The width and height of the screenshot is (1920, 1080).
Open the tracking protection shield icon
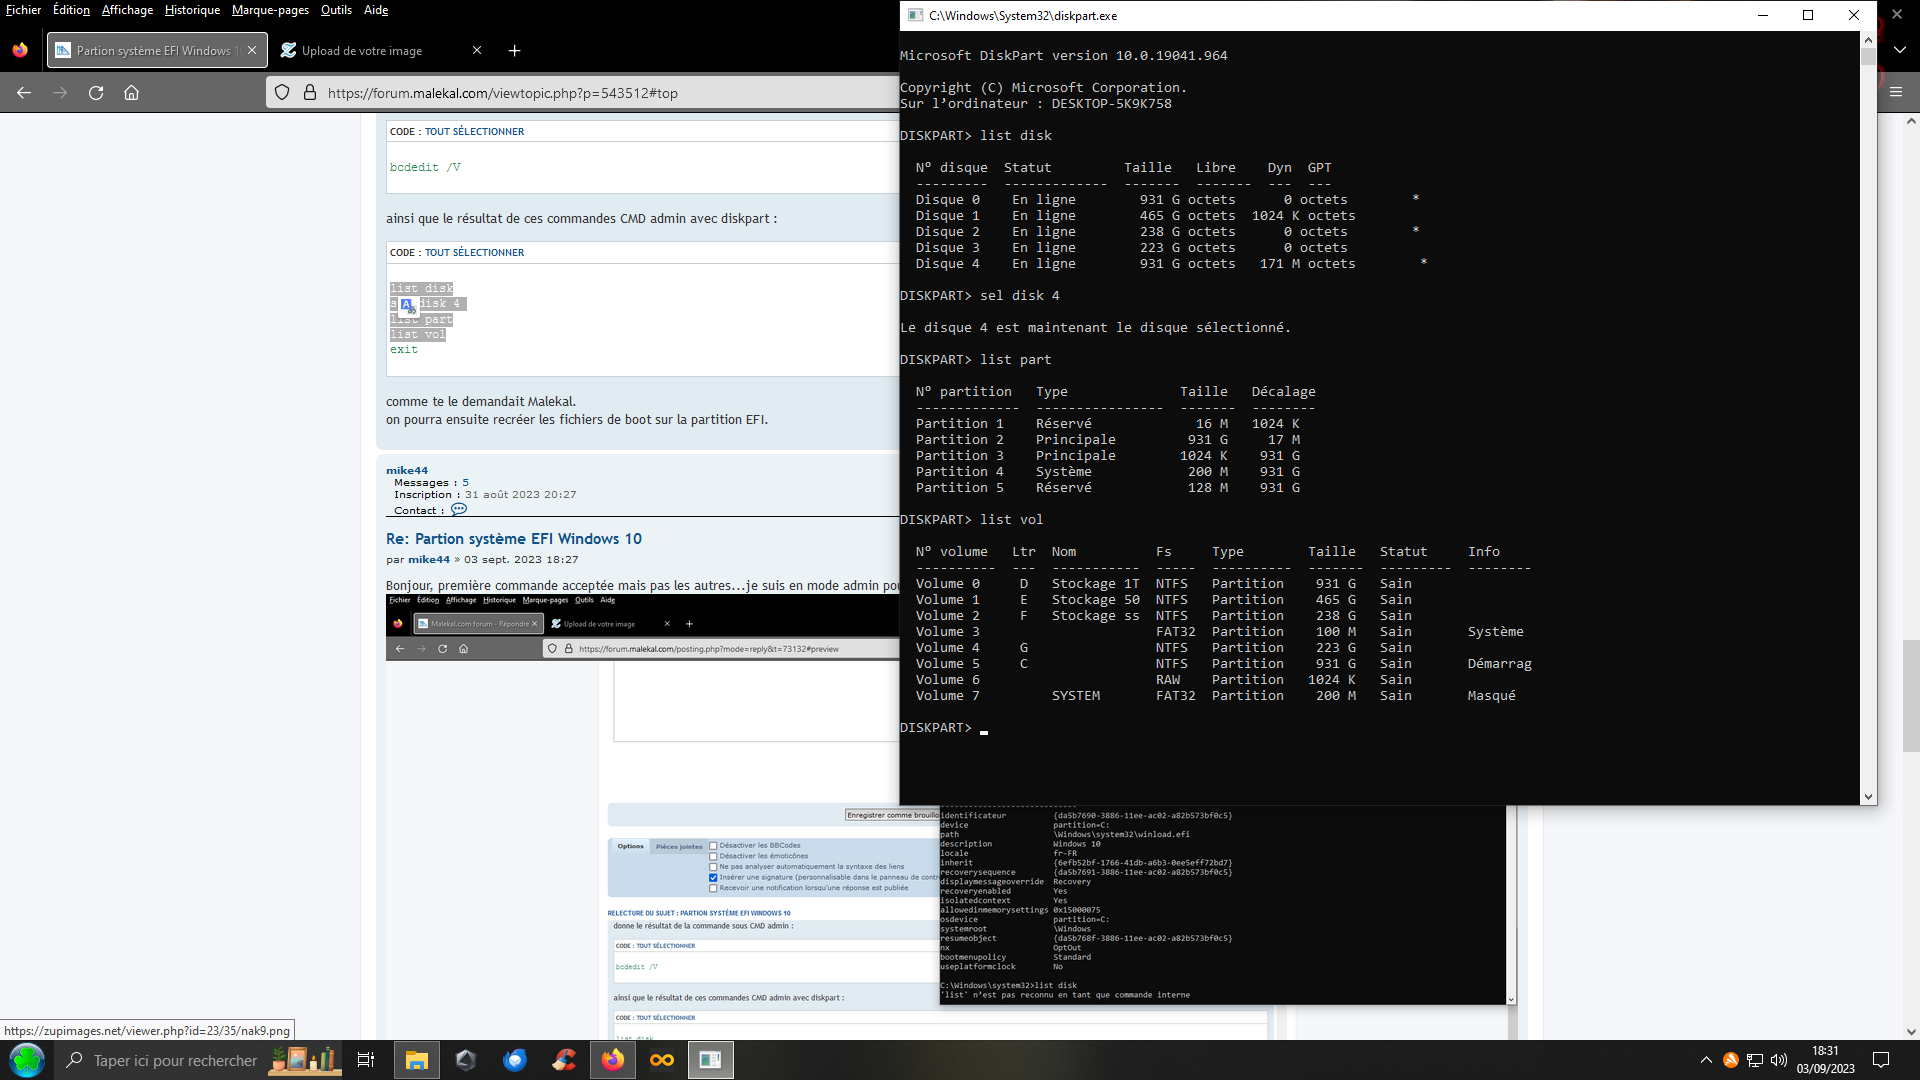282,92
